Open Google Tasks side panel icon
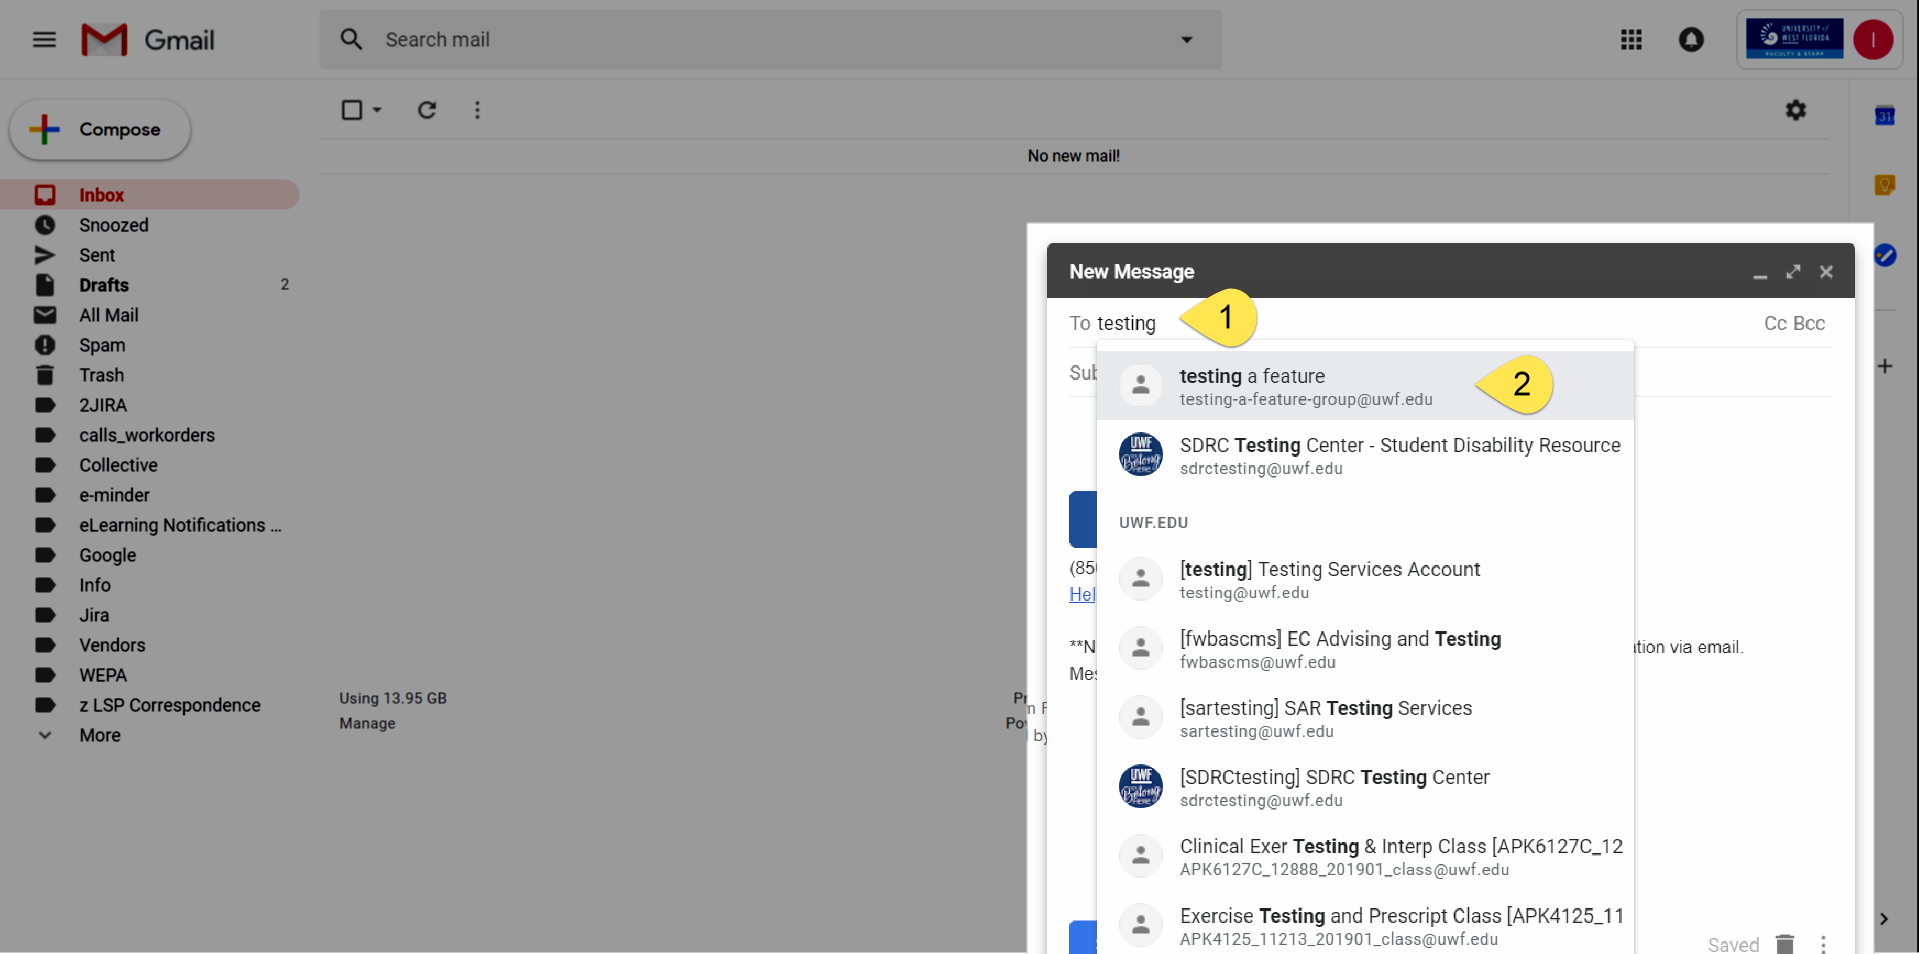The image size is (1919, 954). (1885, 255)
